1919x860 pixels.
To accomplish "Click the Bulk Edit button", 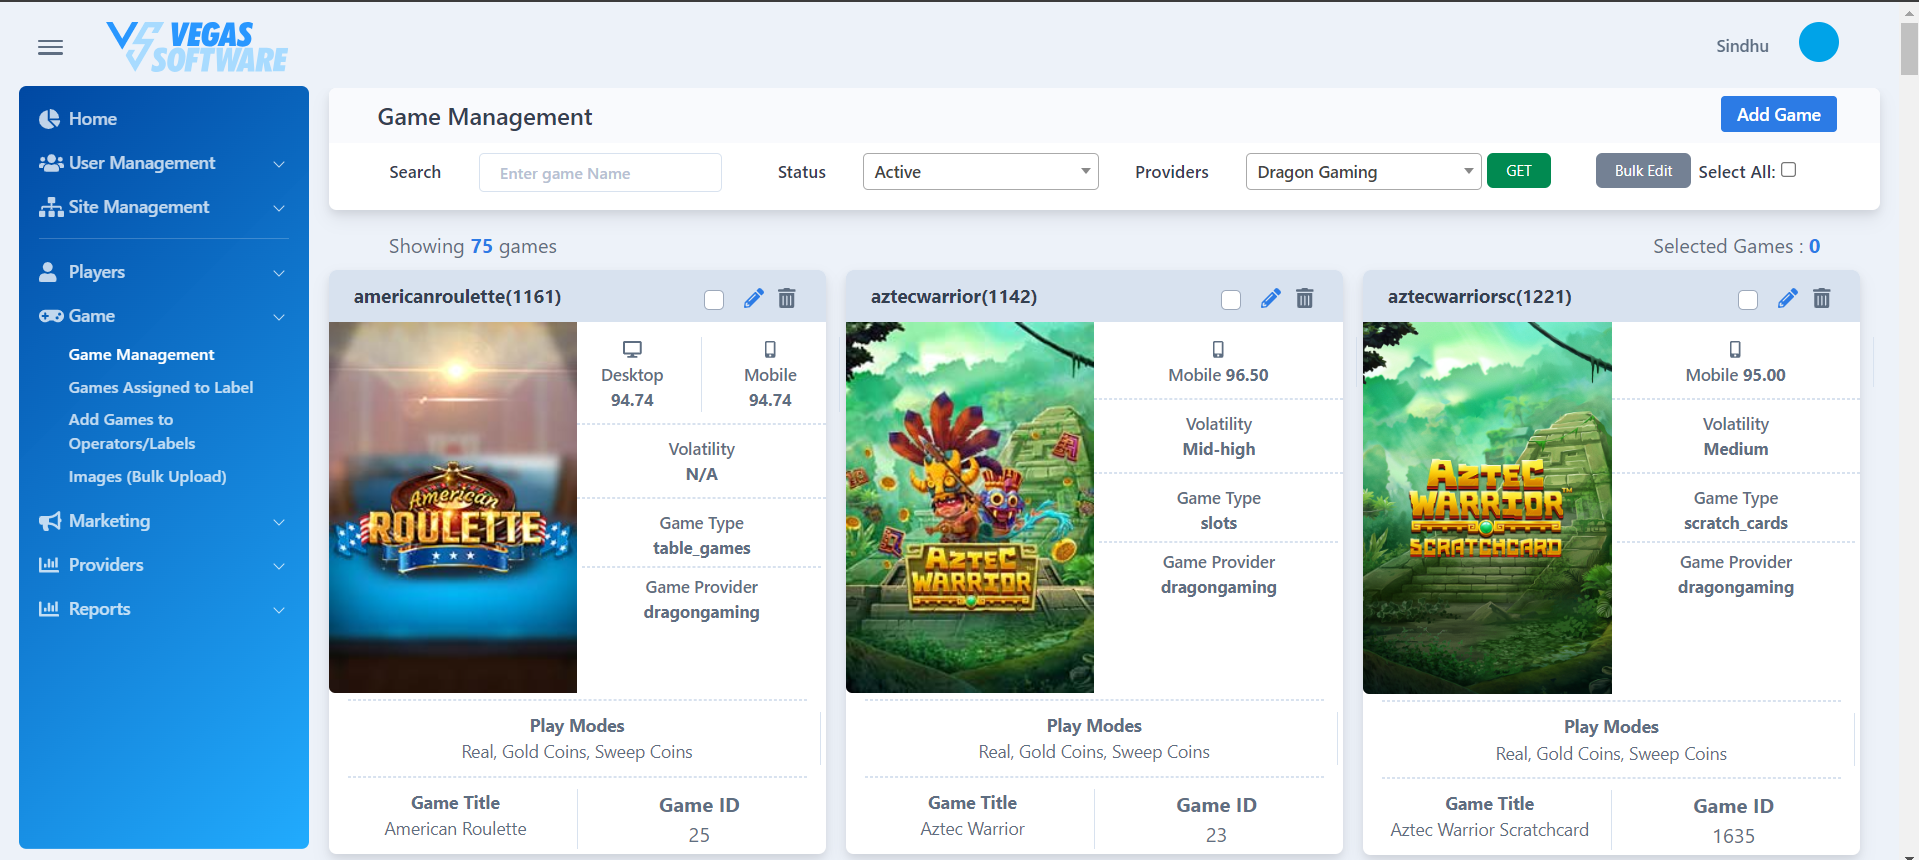I will tap(1643, 171).
